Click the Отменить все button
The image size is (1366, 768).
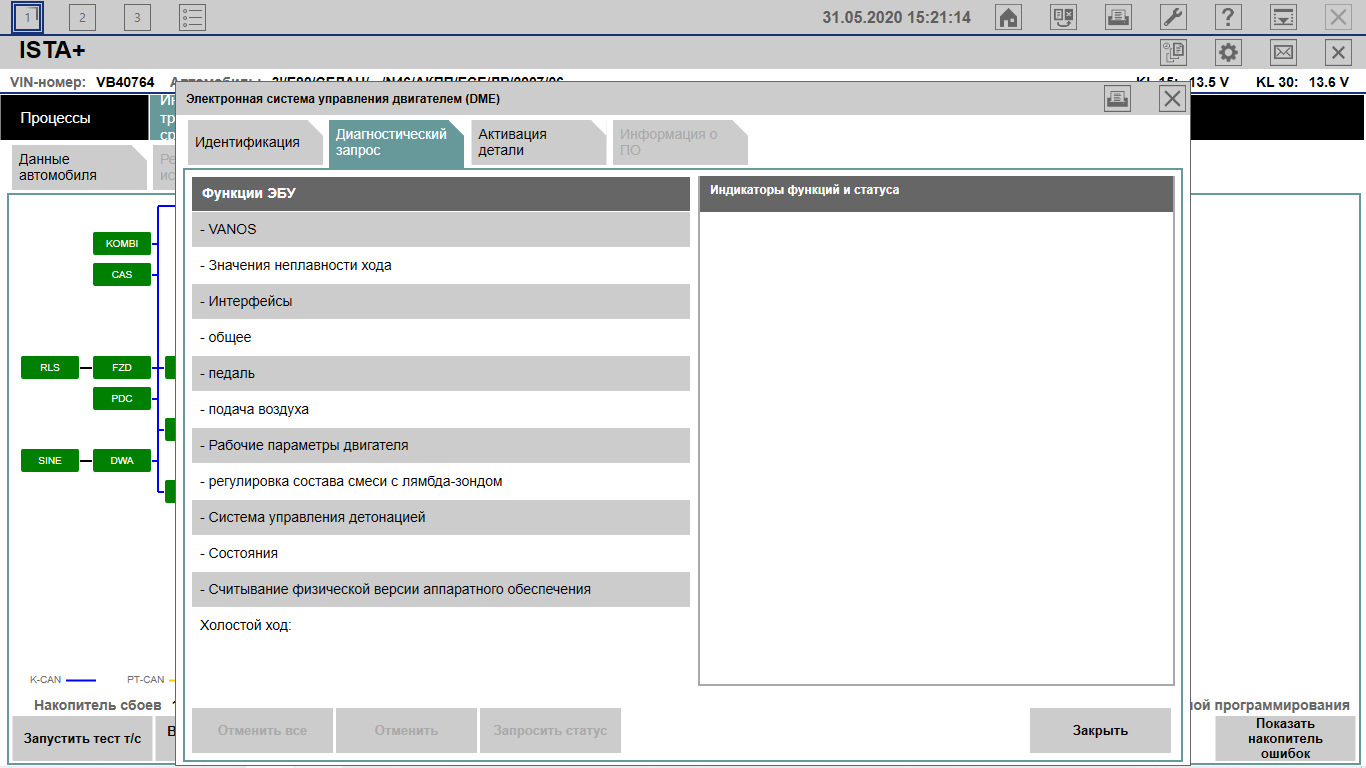[x=262, y=730]
